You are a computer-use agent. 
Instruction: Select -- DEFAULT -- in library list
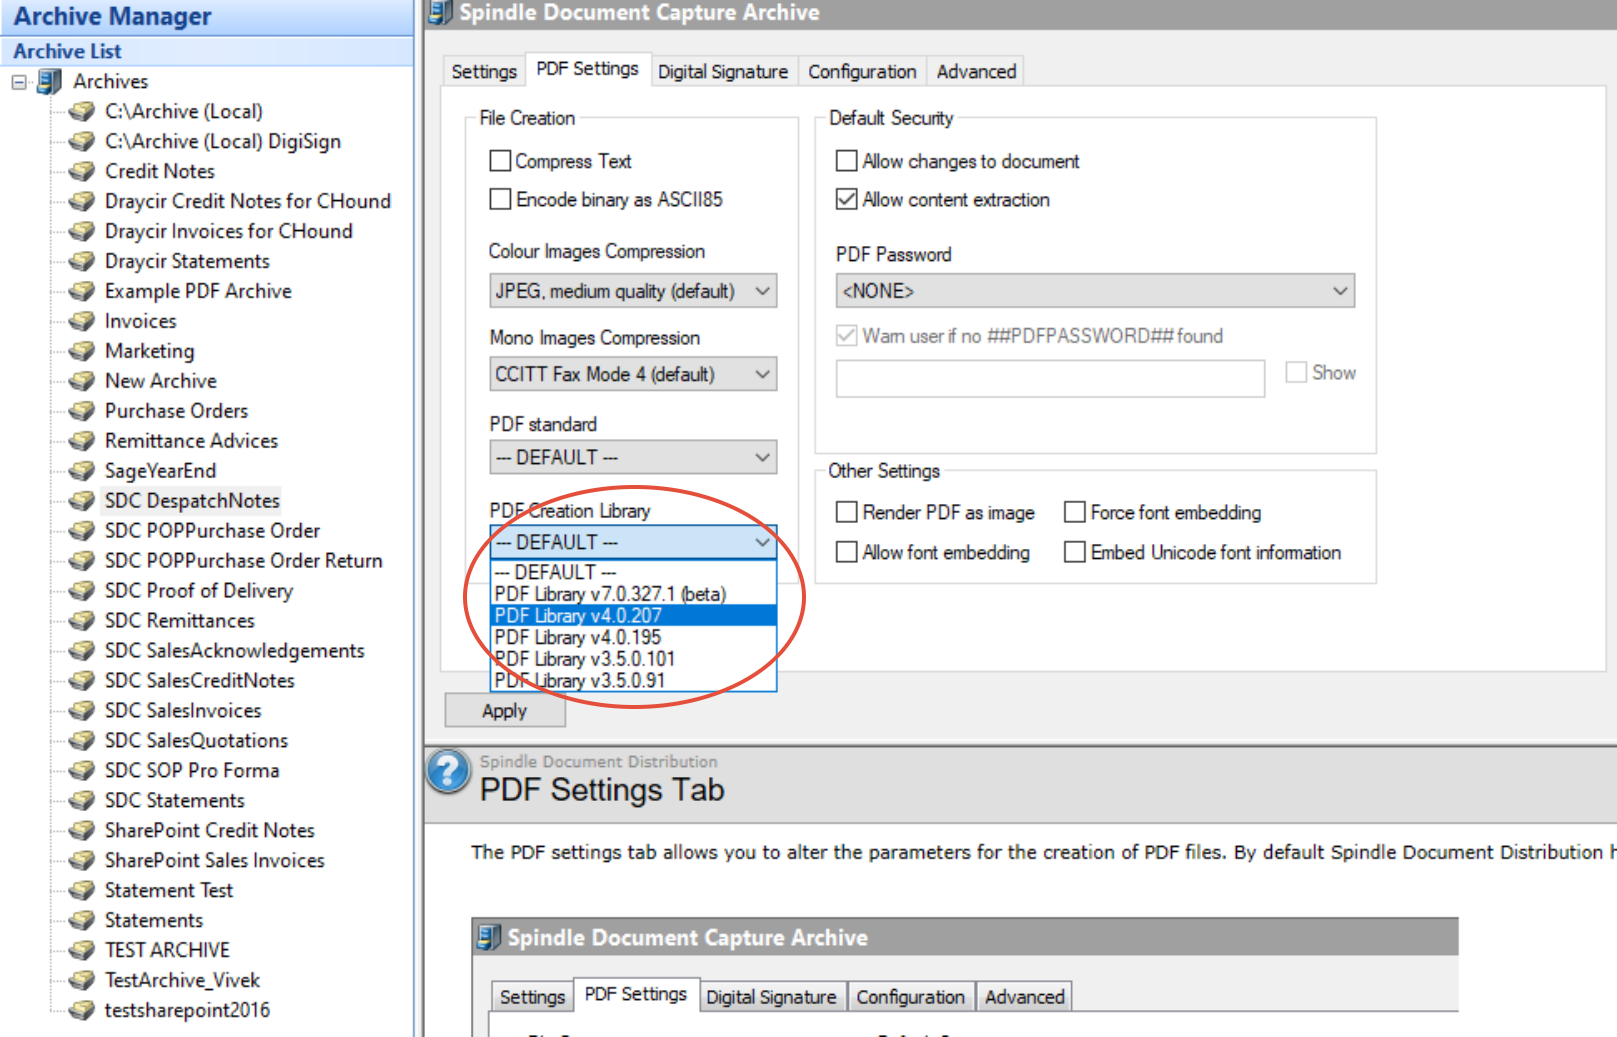coord(633,572)
